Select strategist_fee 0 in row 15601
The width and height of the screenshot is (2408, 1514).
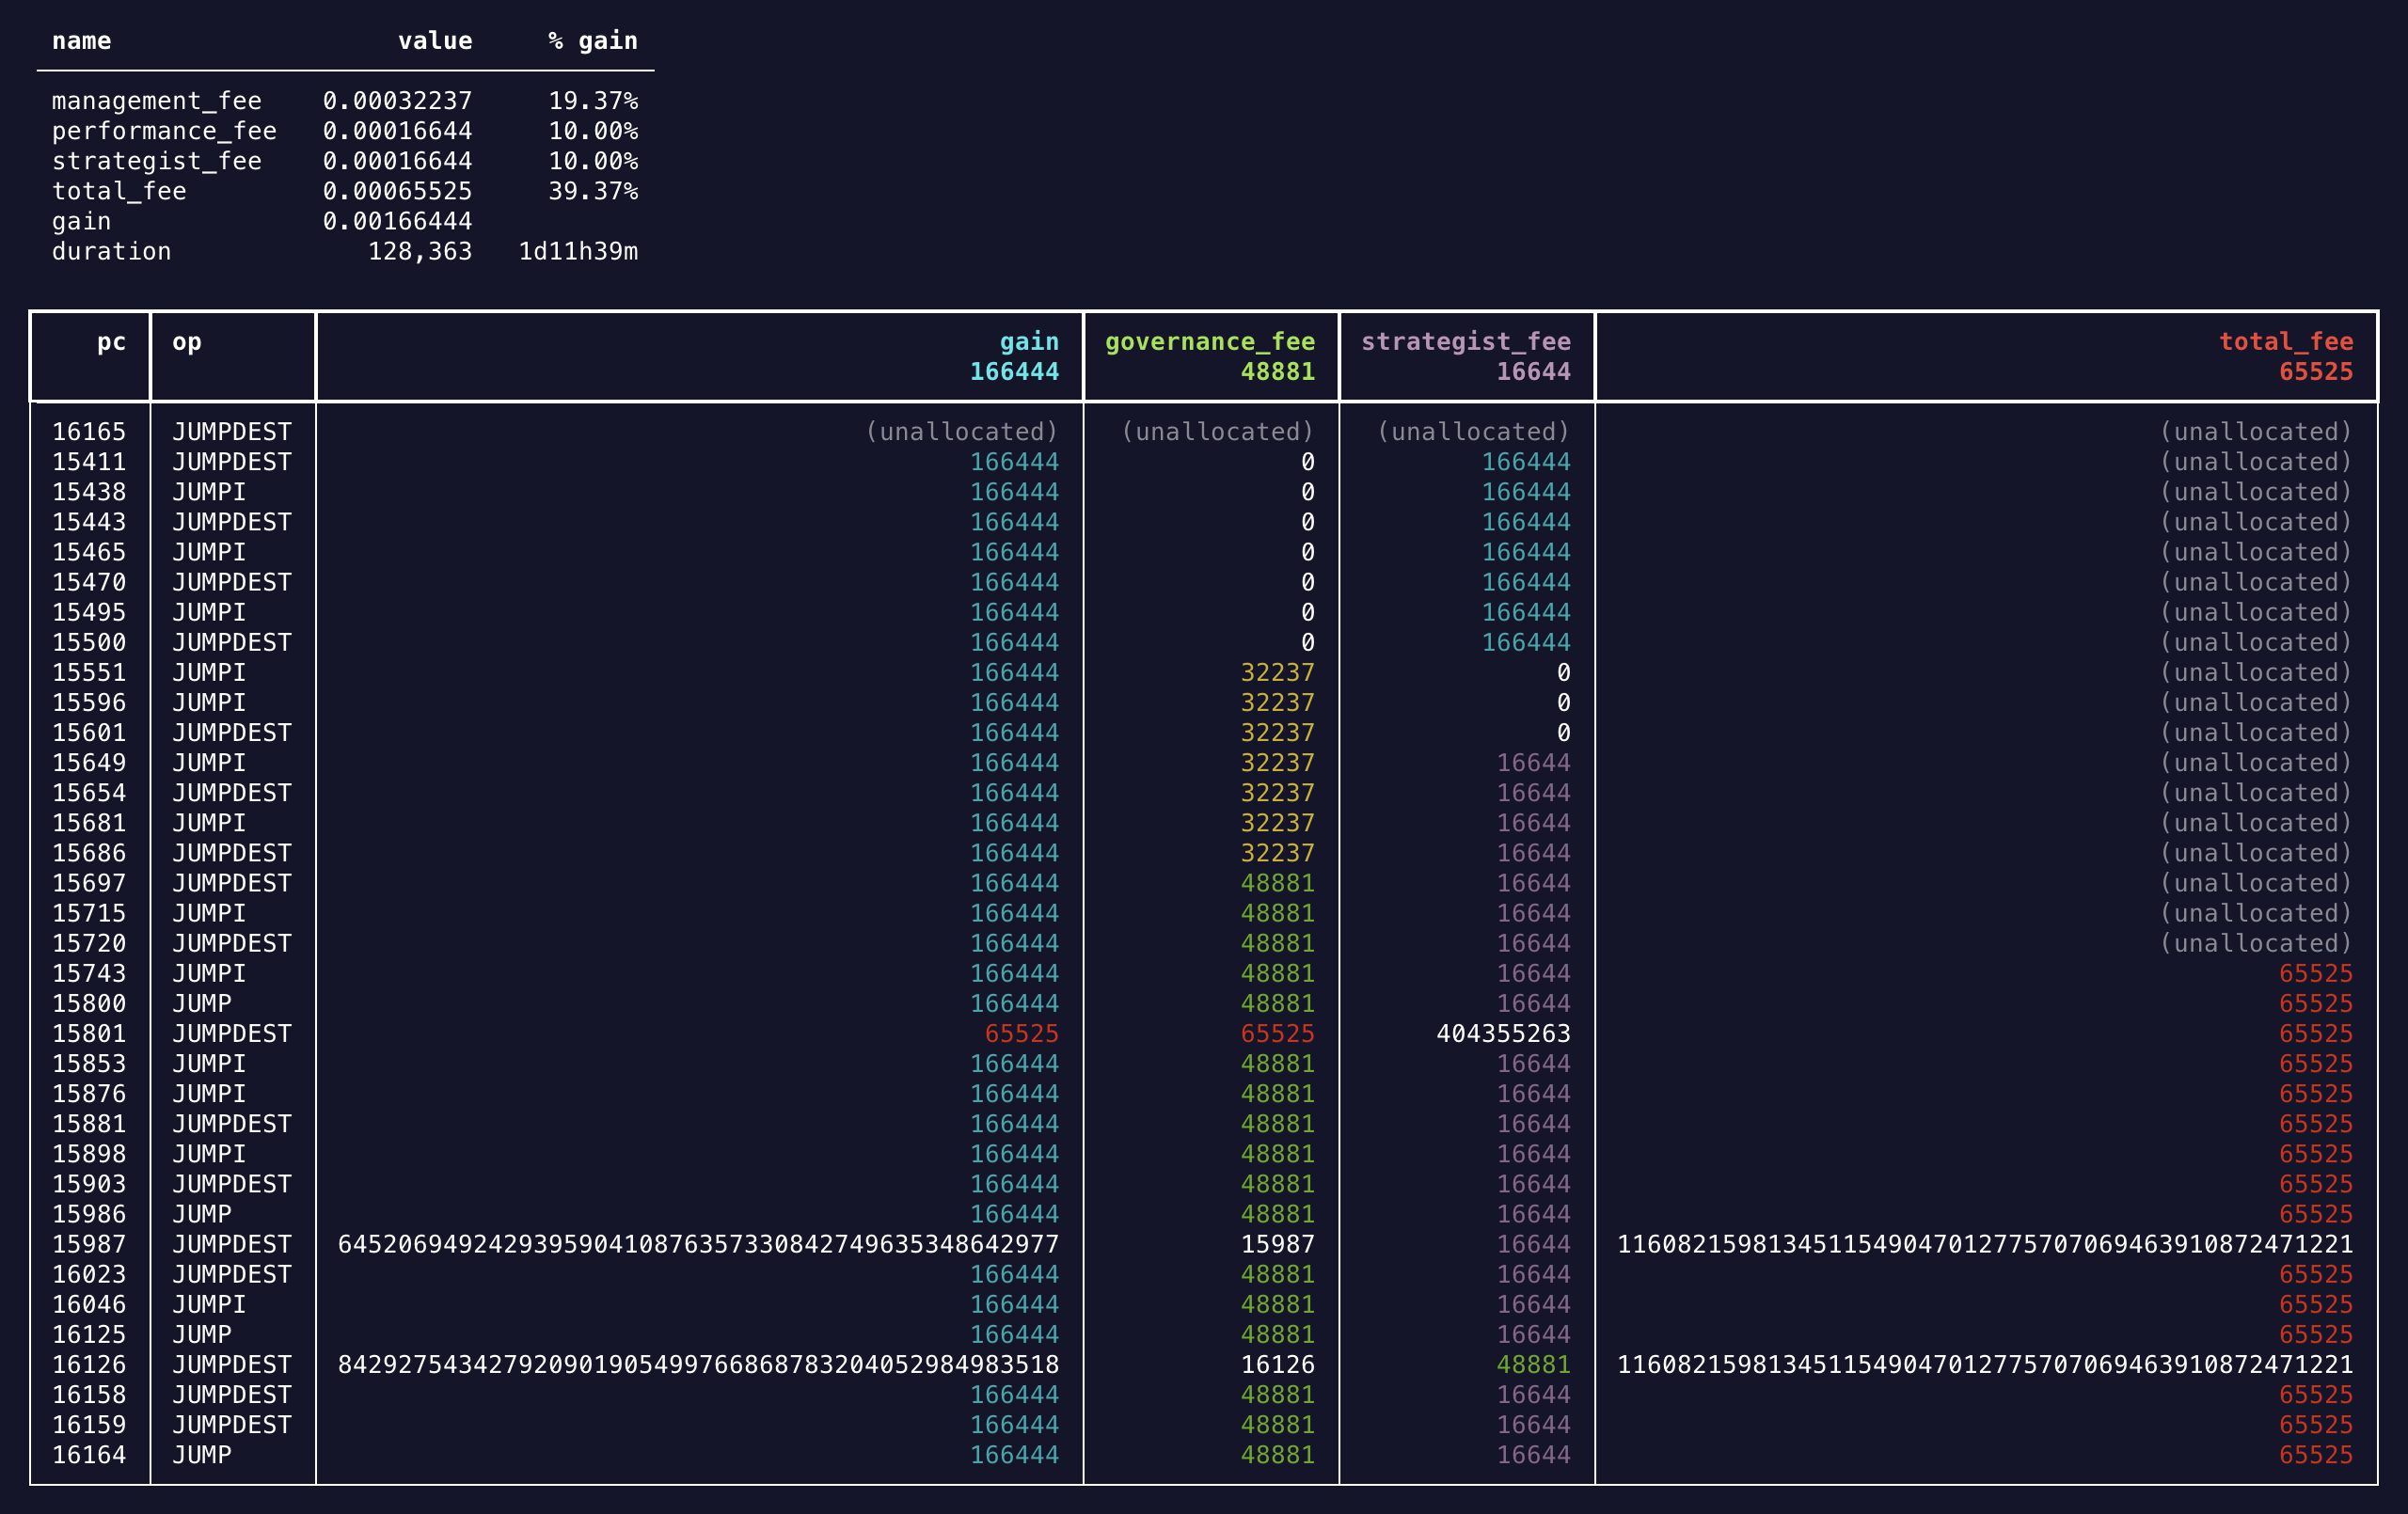tap(1564, 733)
